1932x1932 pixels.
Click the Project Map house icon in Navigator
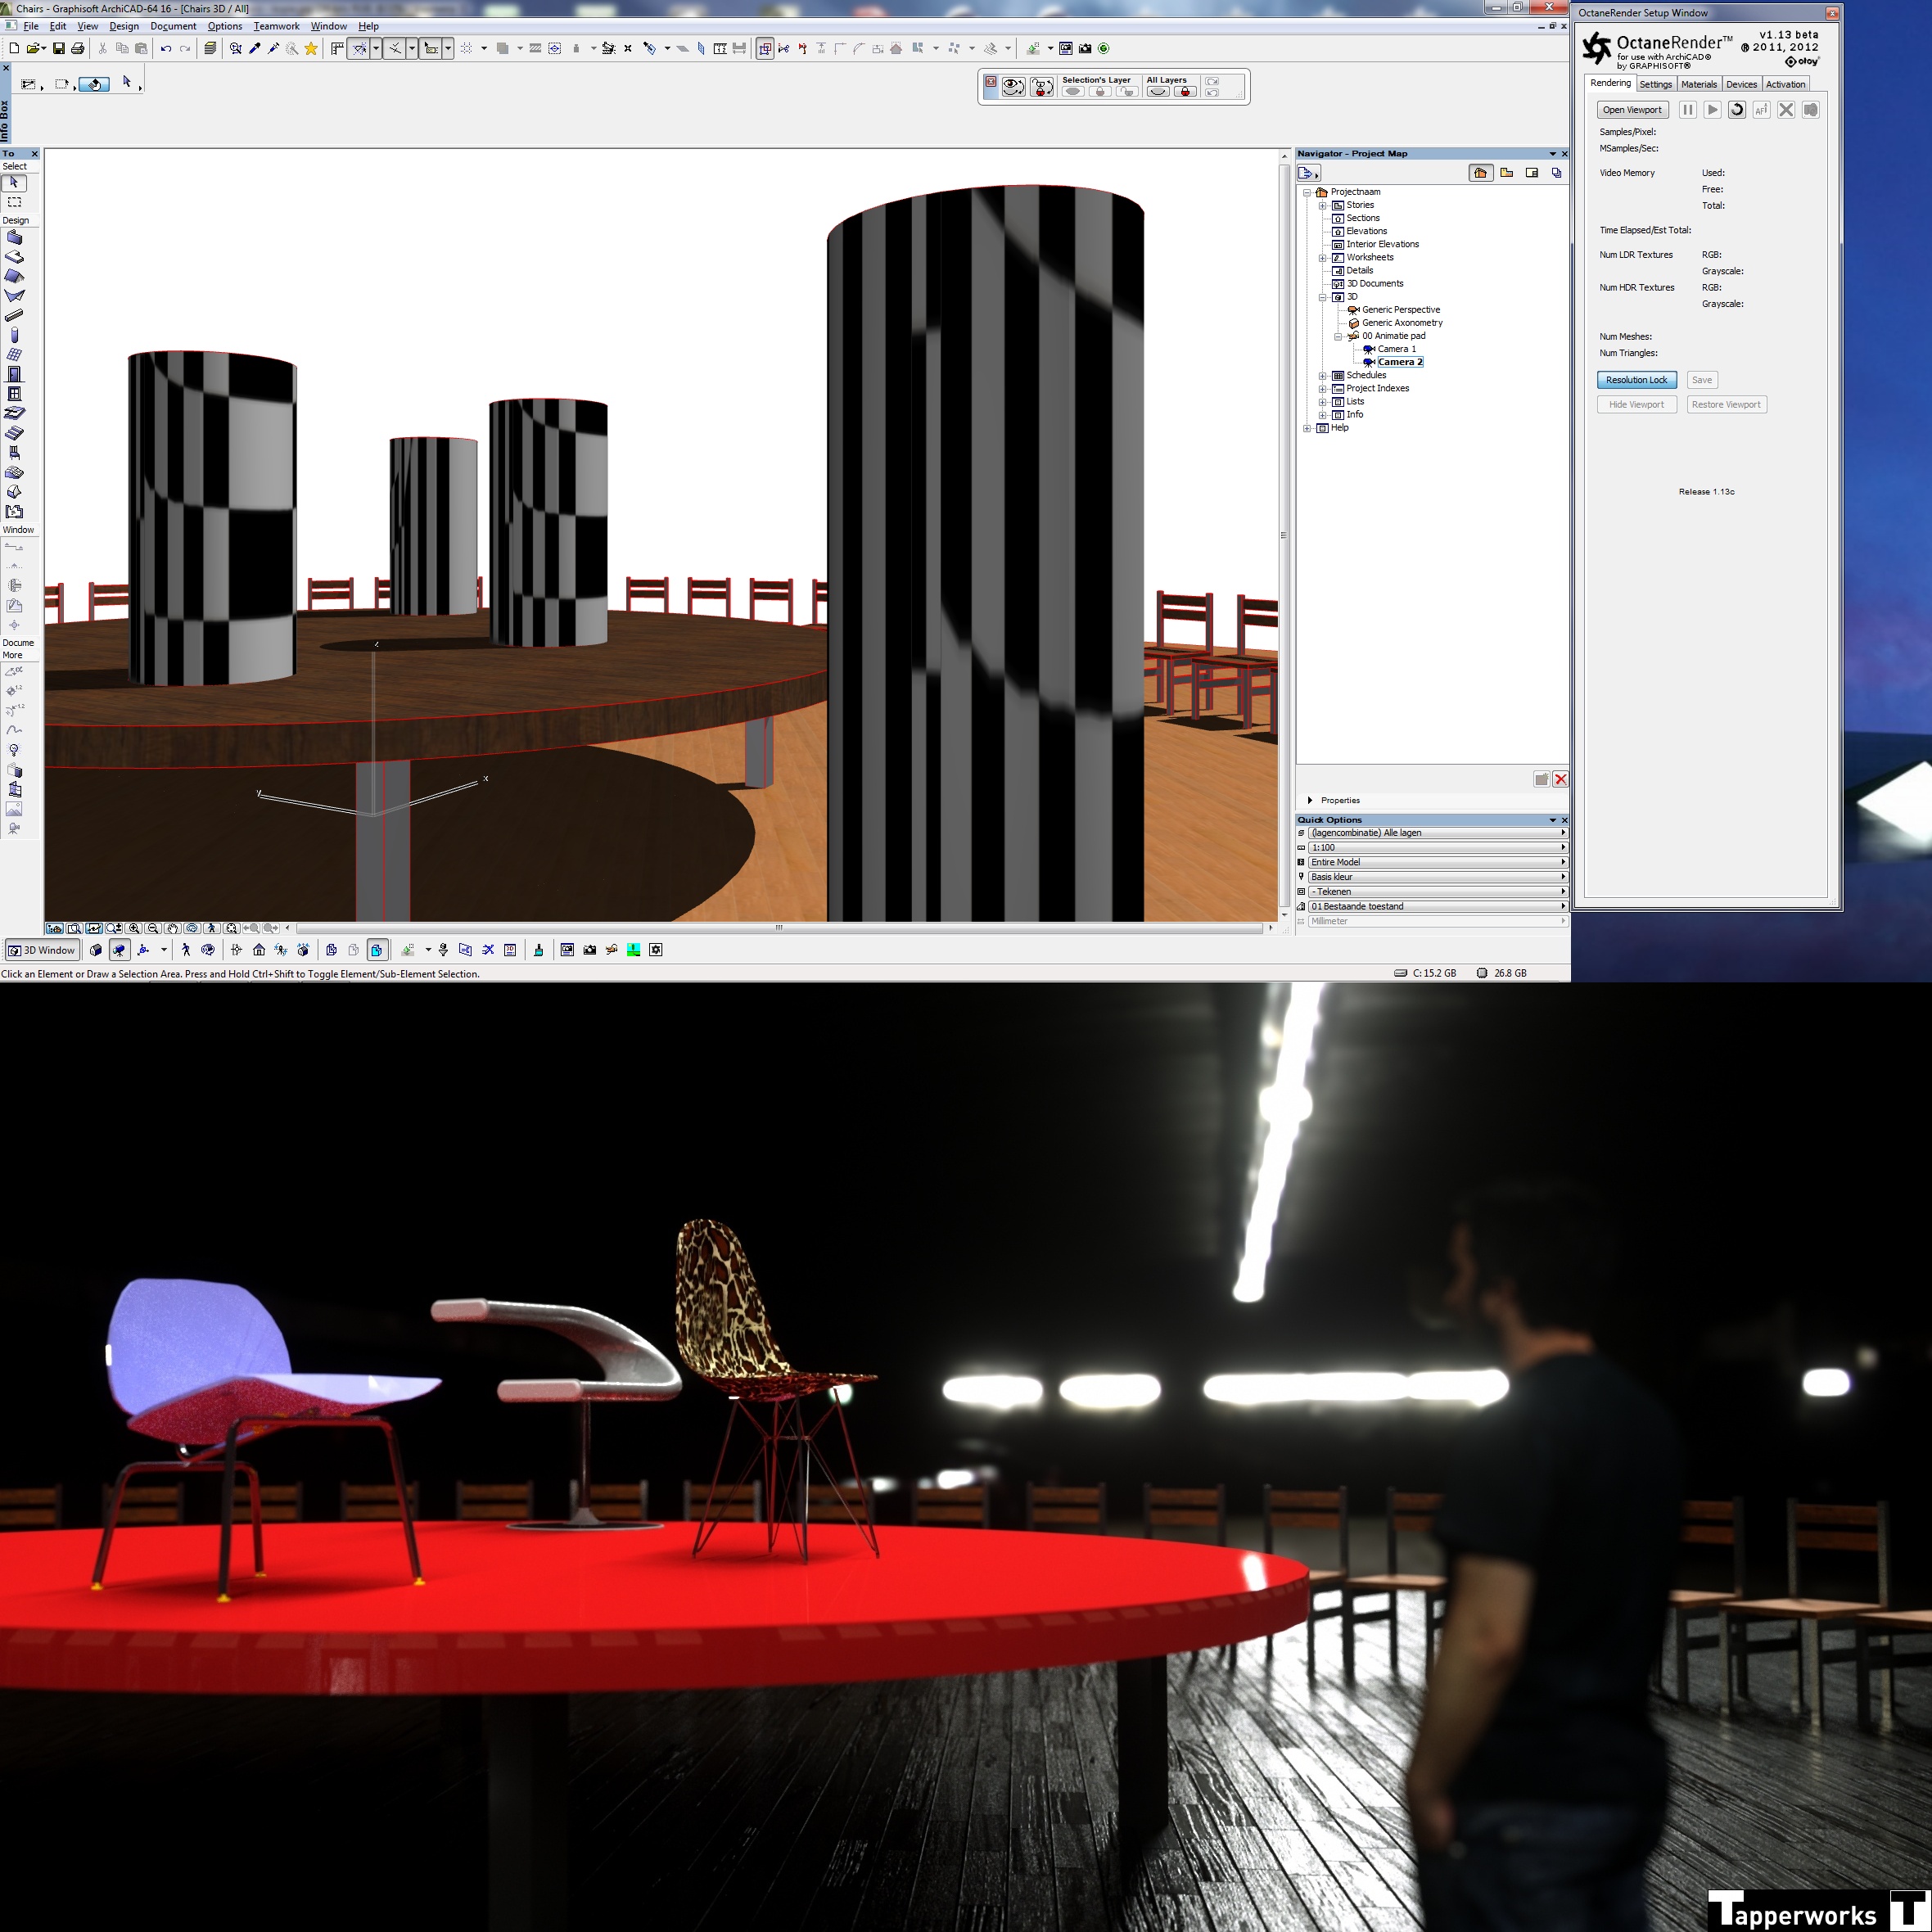(1480, 173)
